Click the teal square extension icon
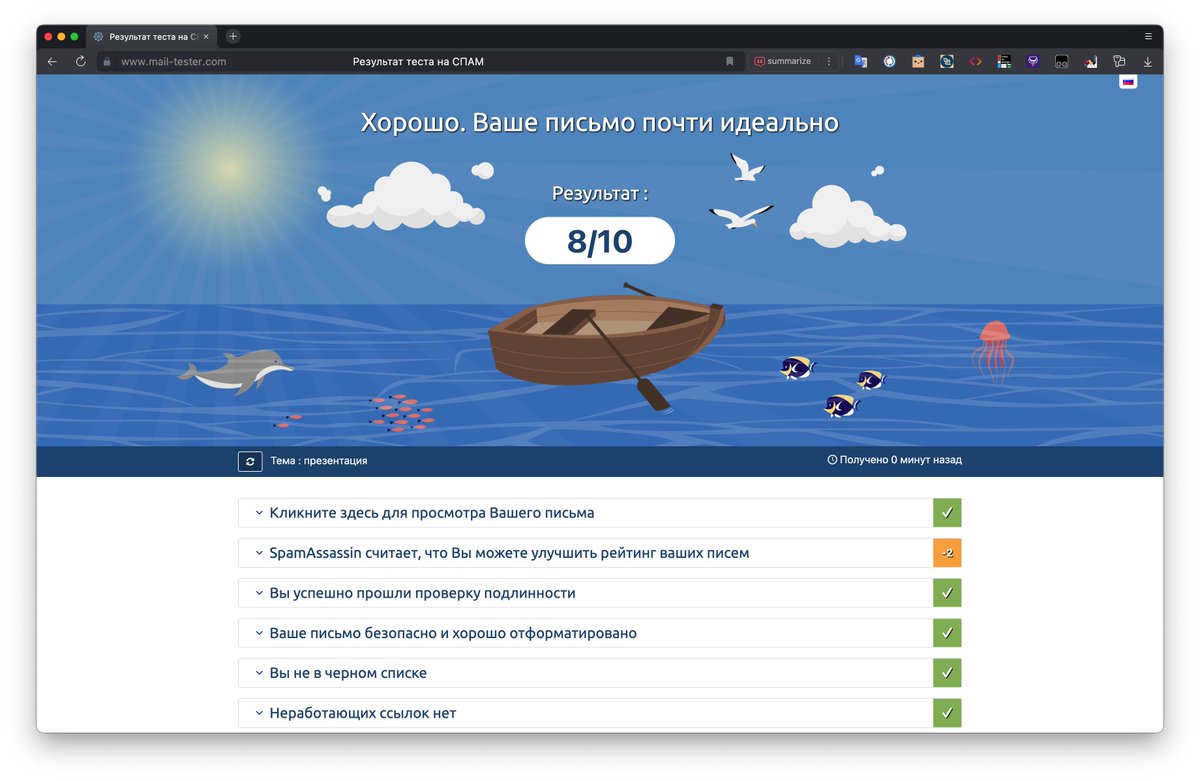Screen dimensions: 1200x781 coord(946,61)
